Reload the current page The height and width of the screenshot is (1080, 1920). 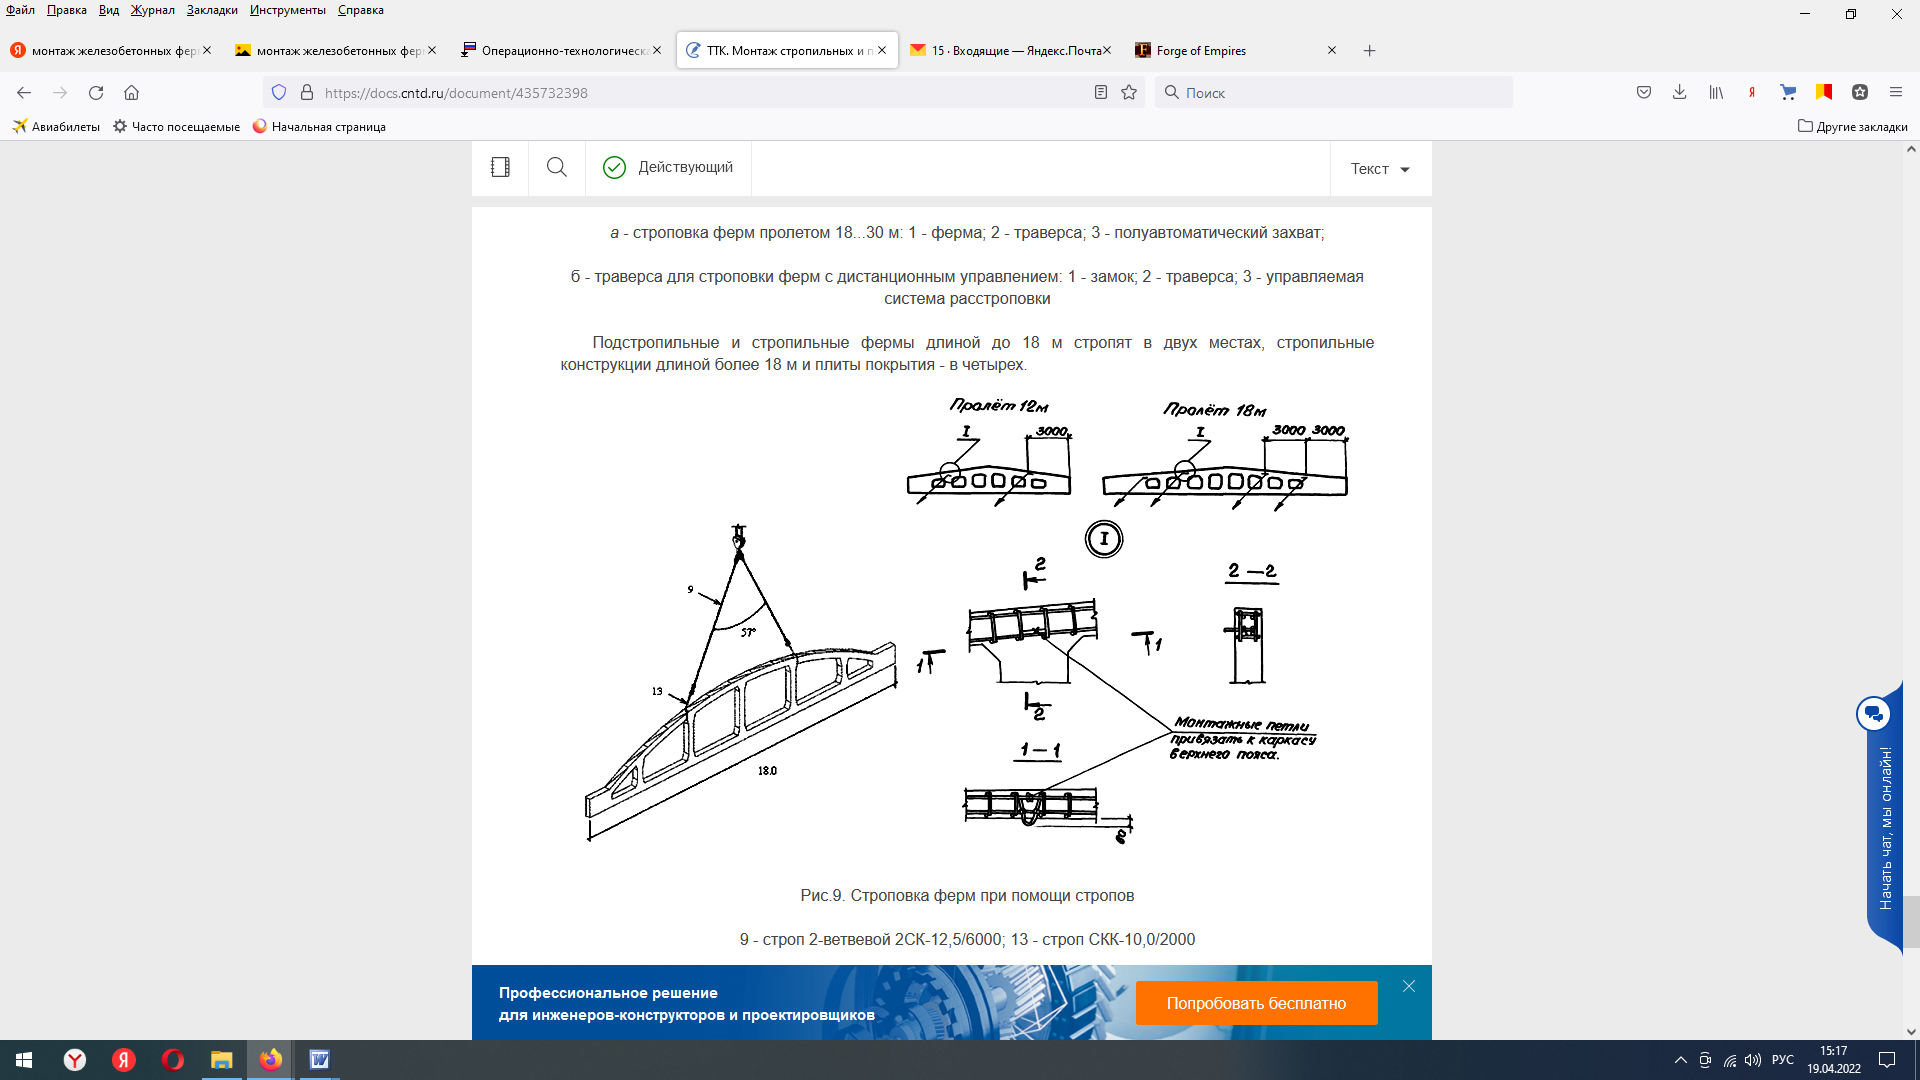(x=96, y=92)
